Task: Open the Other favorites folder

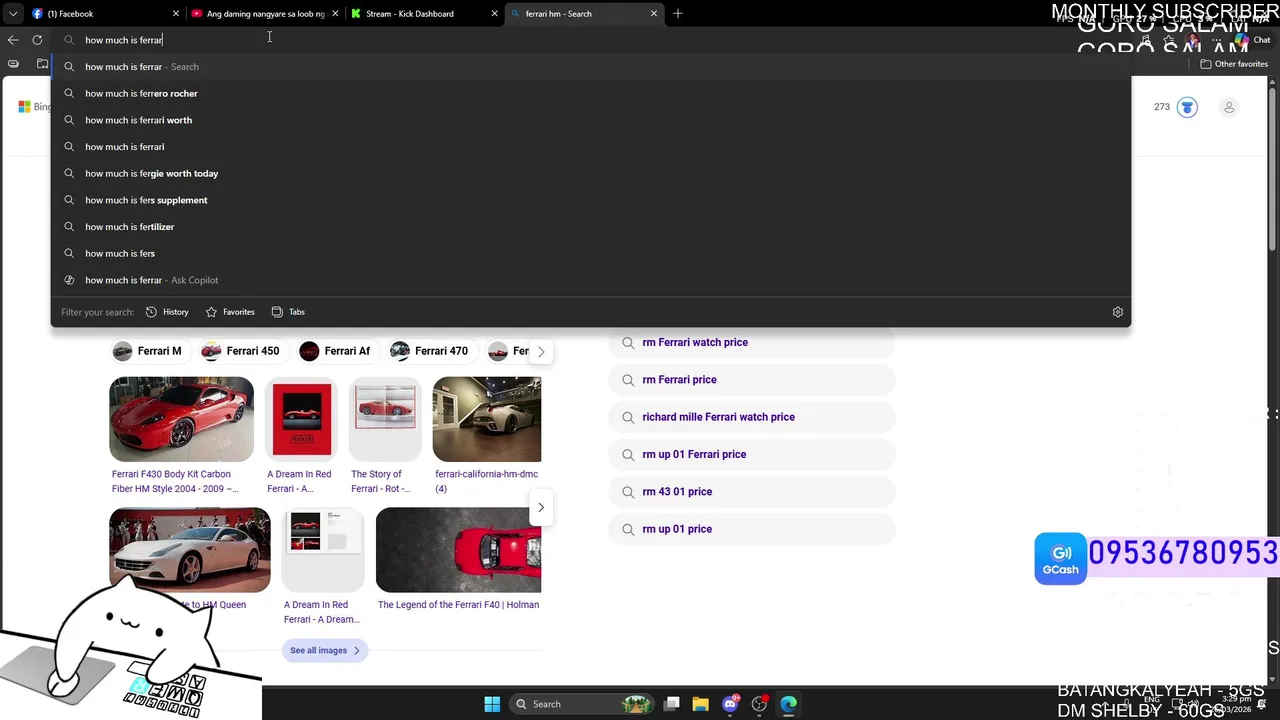Action: point(1234,64)
